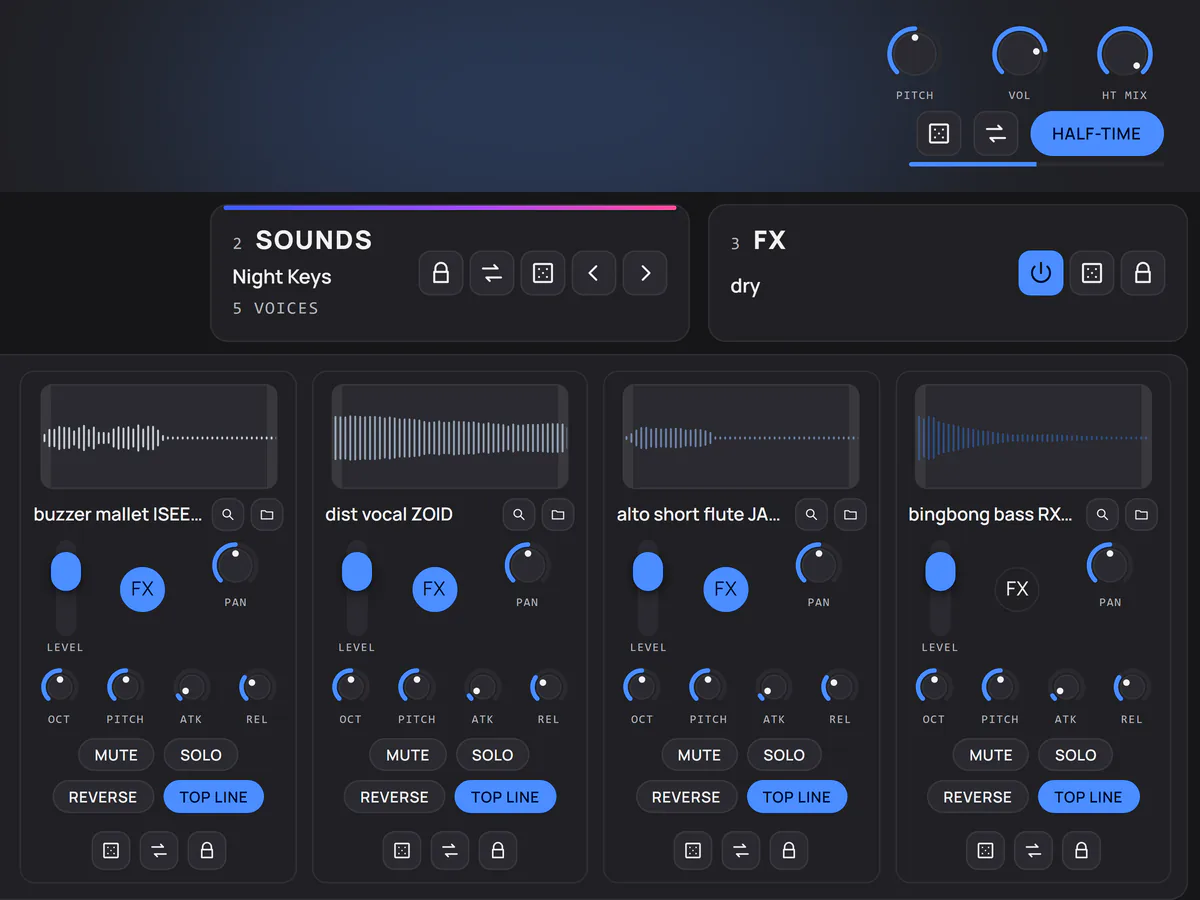Toggle FX on the buzzer mallet voice
Image resolution: width=1200 pixels, height=900 pixels.
[143, 589]
